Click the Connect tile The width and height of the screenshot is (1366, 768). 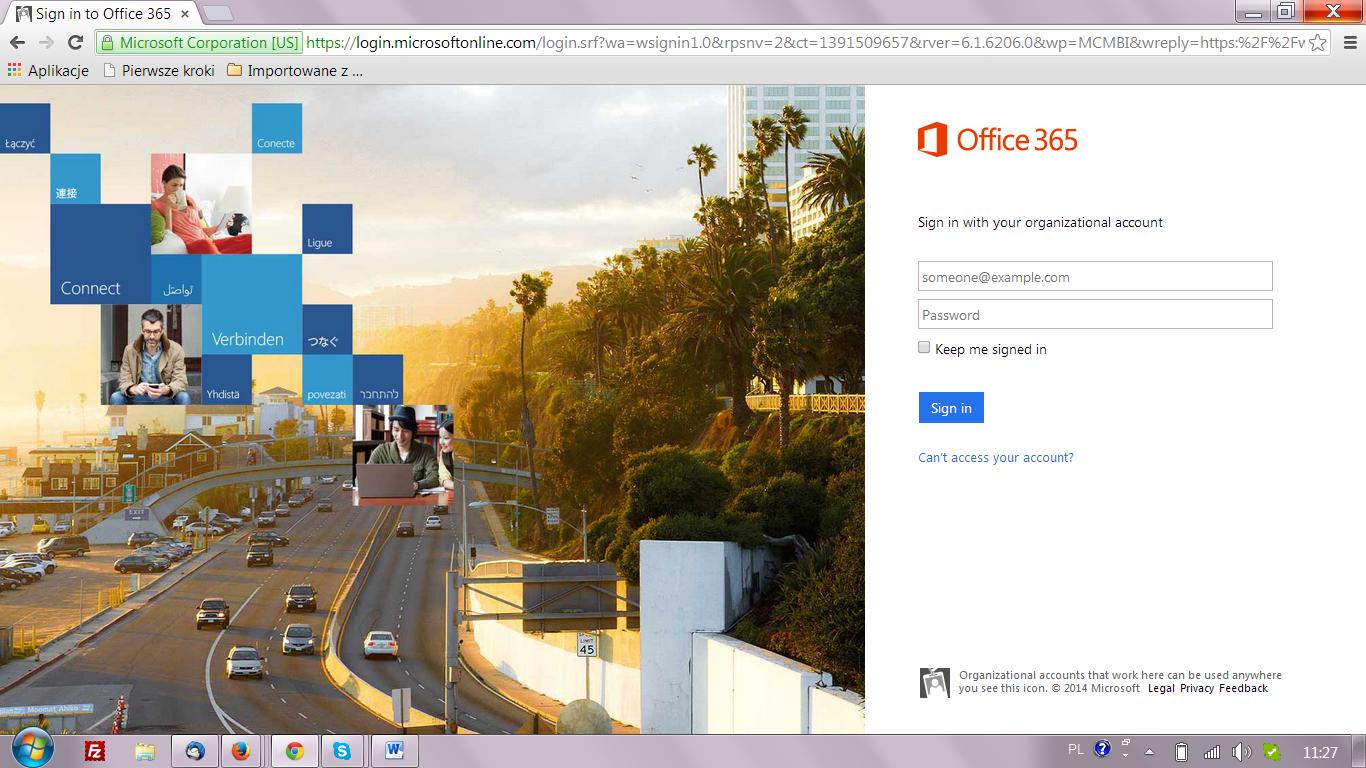click(x=100, y=254)
